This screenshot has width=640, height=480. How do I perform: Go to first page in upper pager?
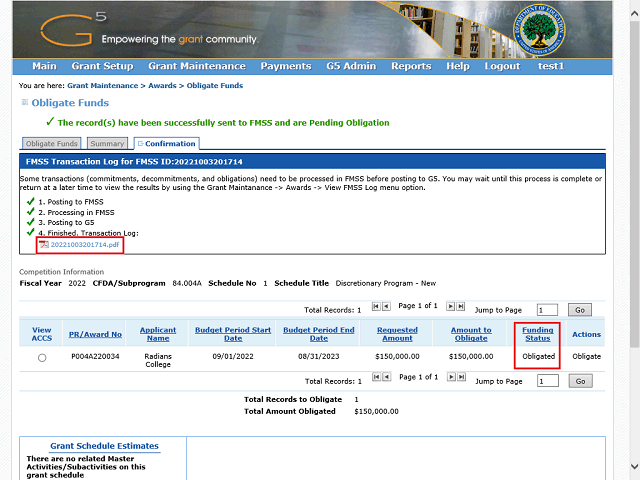click(376, 306)
